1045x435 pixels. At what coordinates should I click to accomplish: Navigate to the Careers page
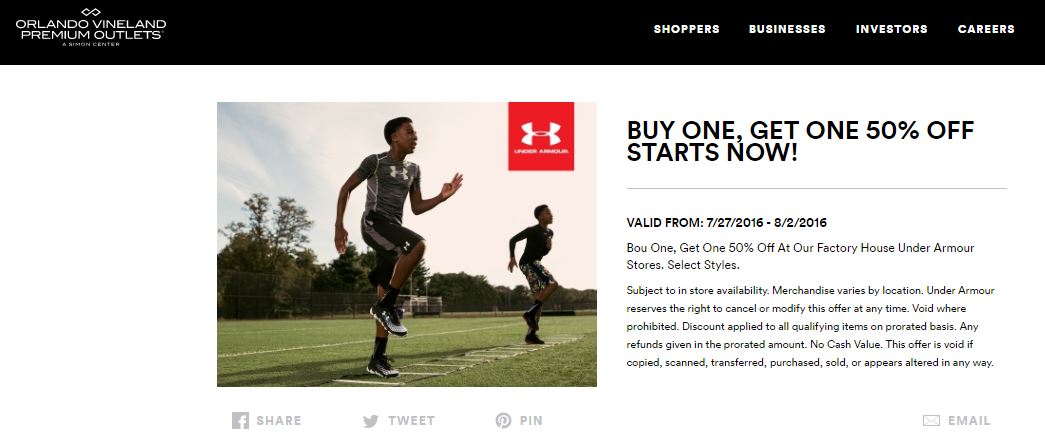pyautogui.click(x=986, y=29)
